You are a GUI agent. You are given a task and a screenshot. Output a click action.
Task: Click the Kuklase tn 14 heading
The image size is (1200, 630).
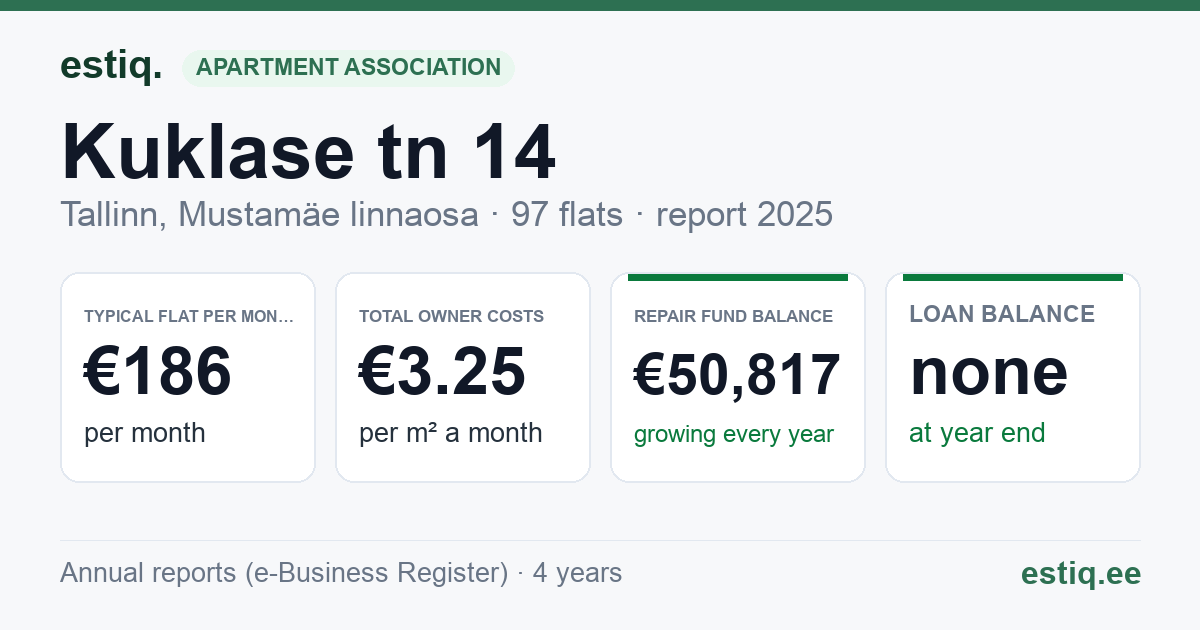pyautogui.click(x=308, y=152)
